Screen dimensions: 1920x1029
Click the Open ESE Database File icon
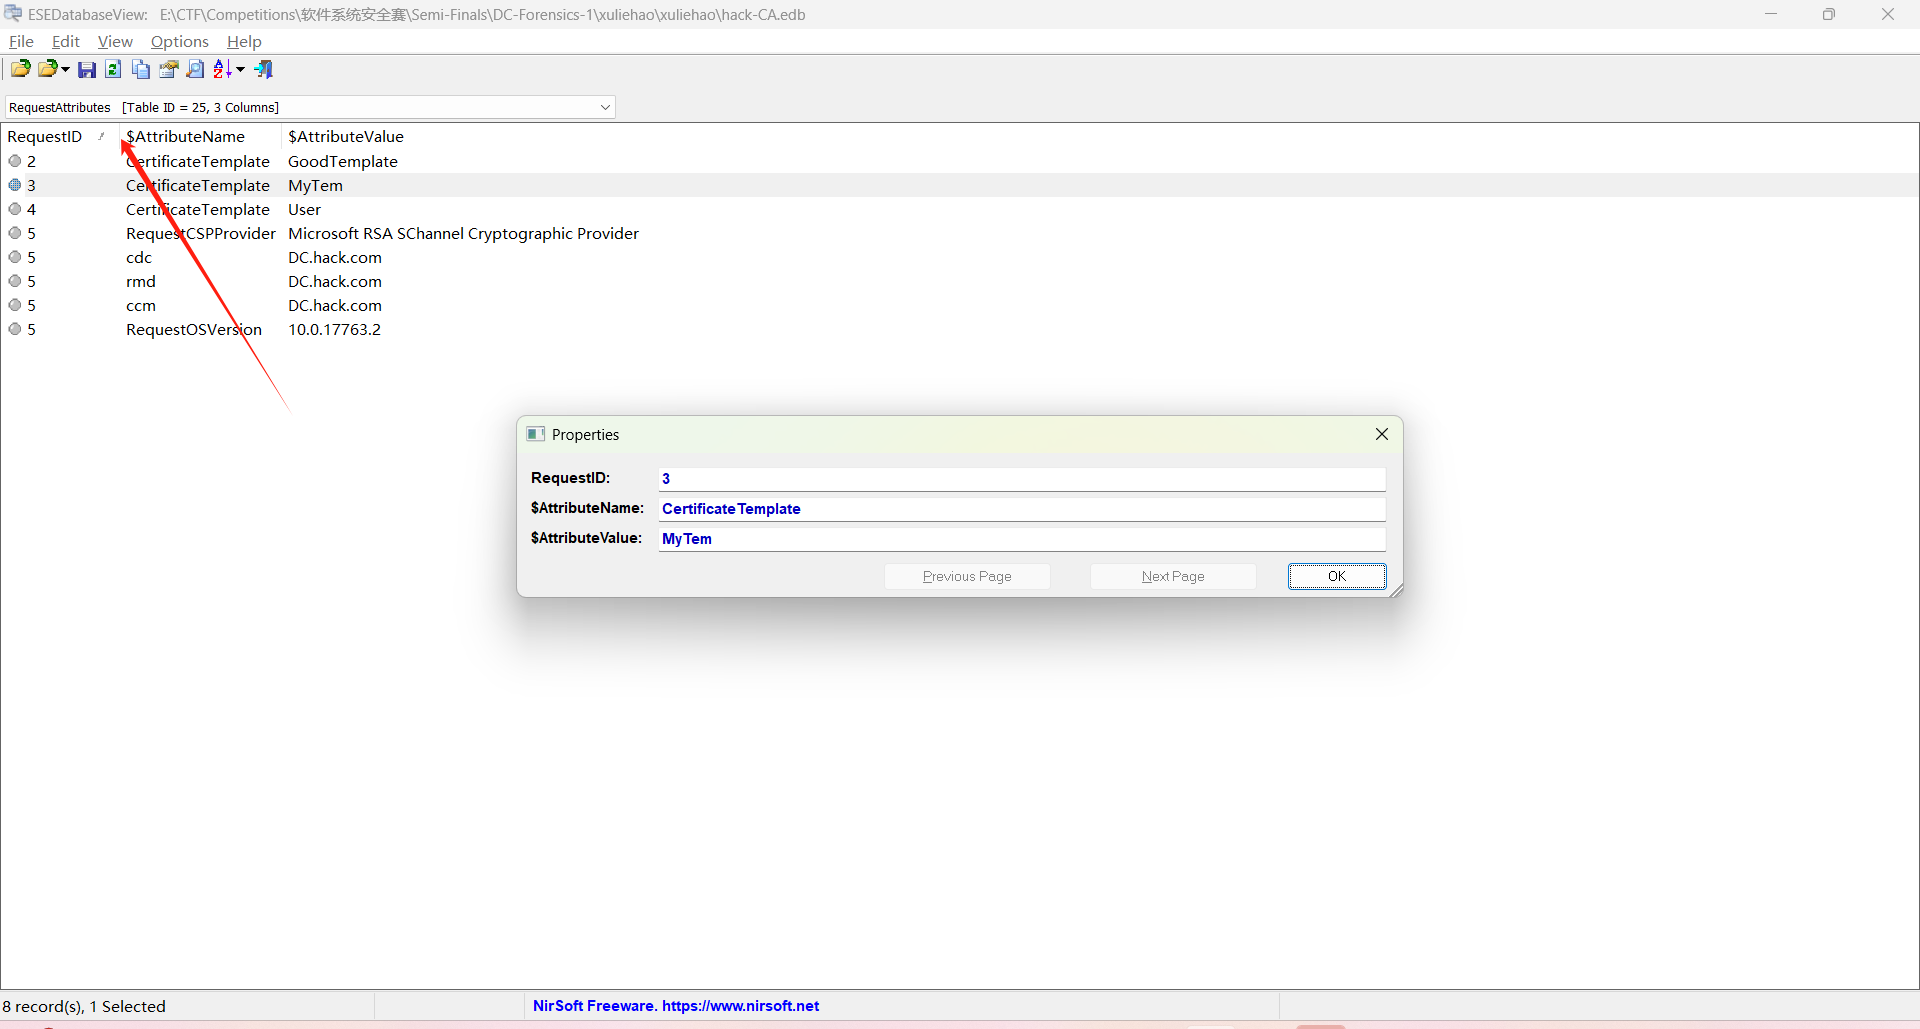[20, 69]
